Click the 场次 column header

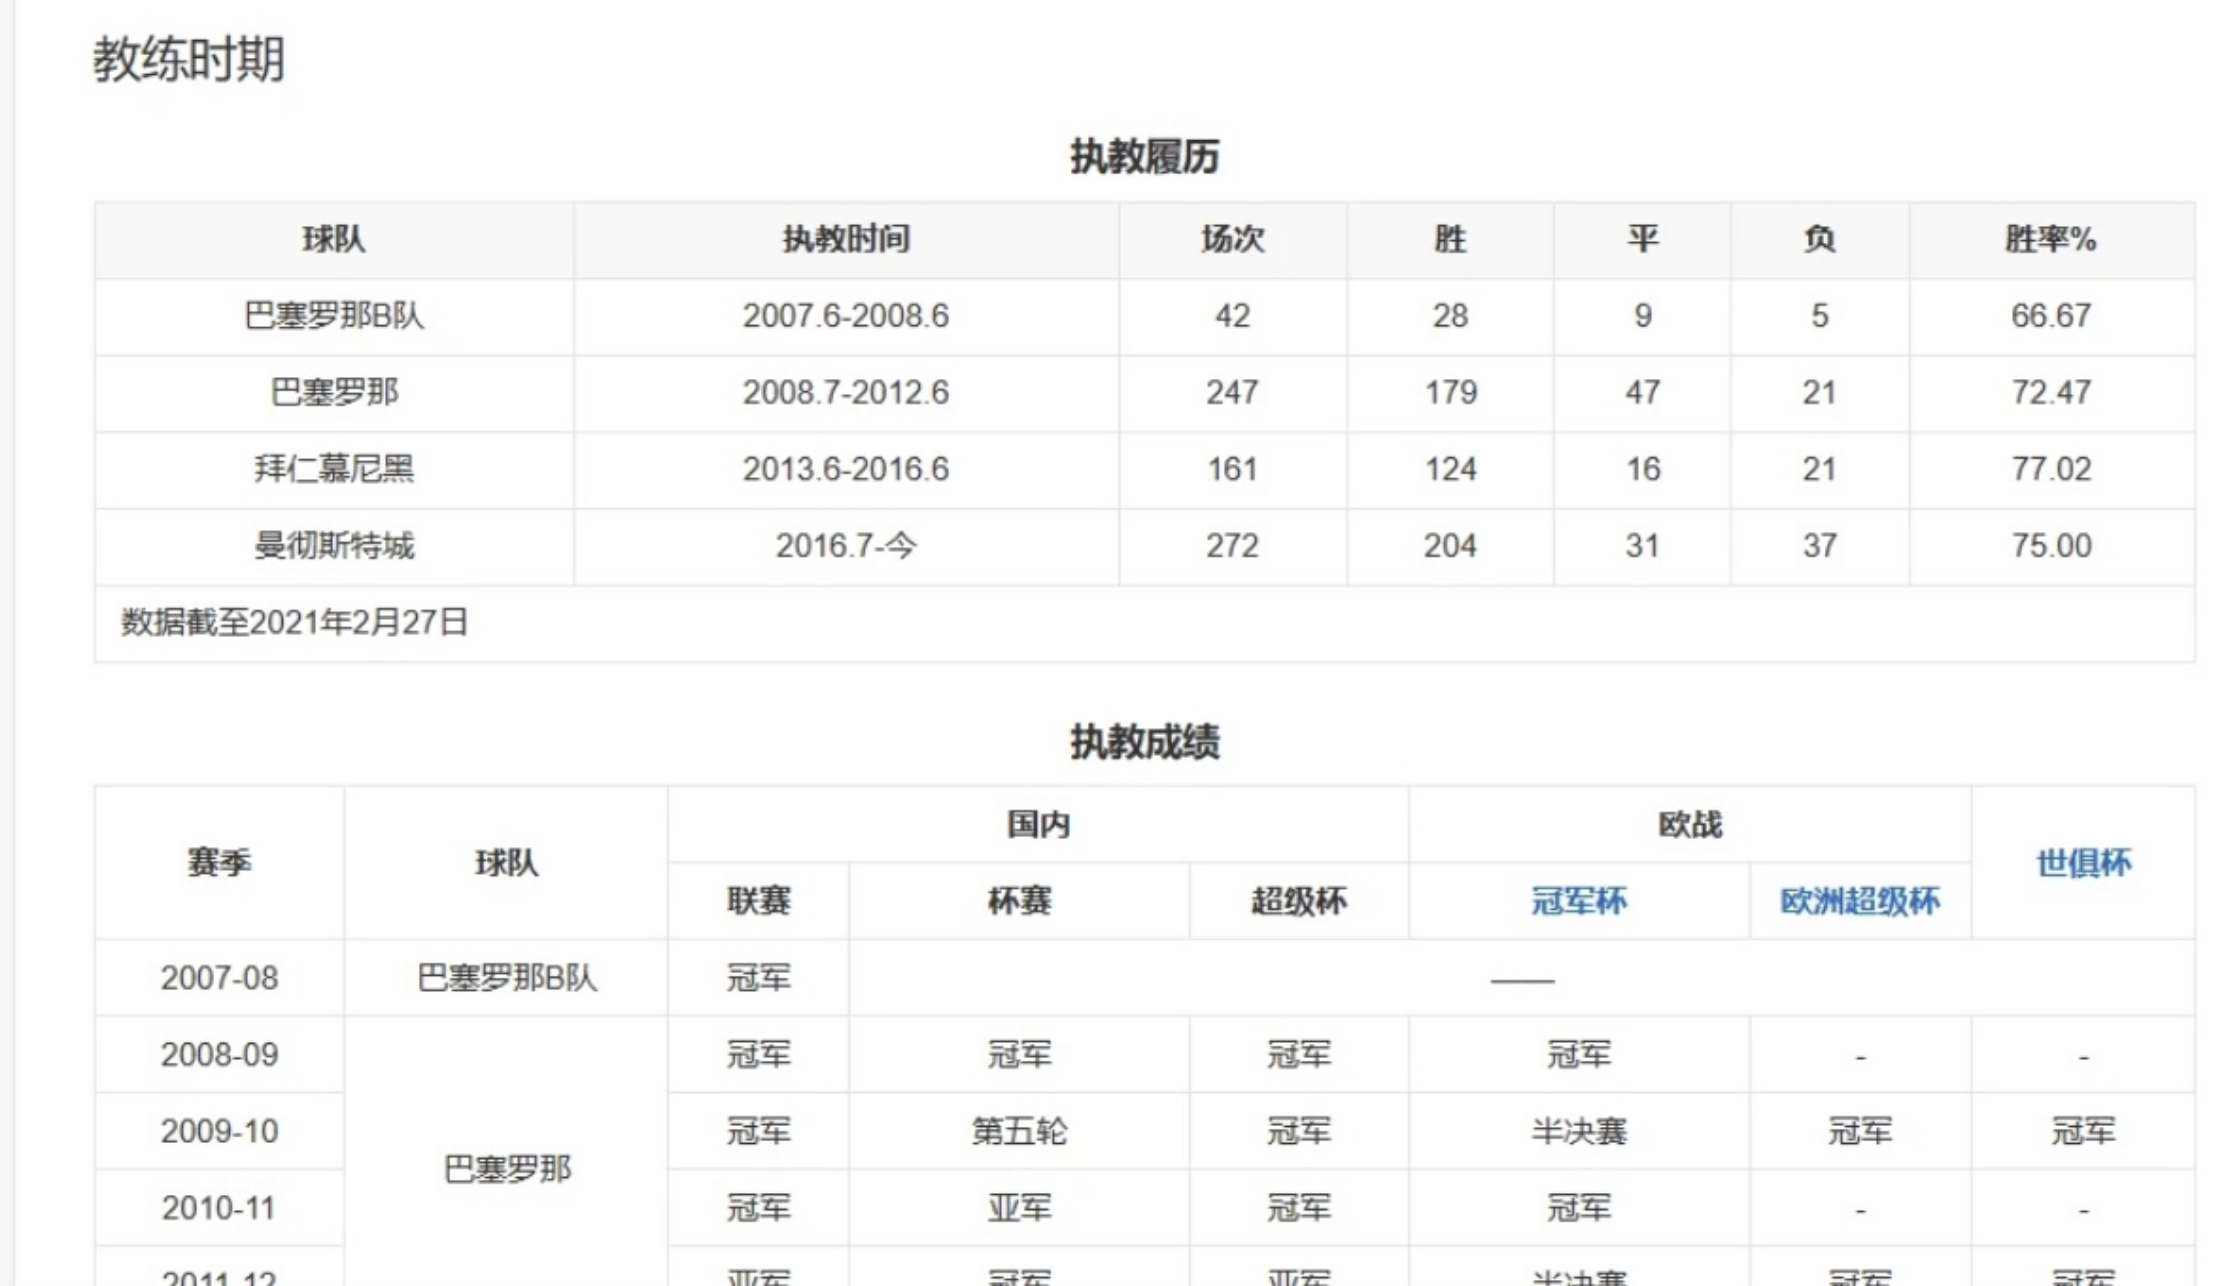(1232, 239)
